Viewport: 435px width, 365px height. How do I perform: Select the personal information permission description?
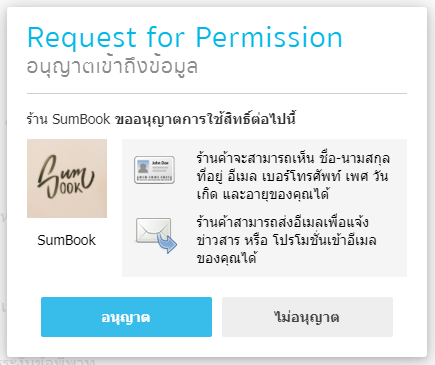[x=293, y=176]
